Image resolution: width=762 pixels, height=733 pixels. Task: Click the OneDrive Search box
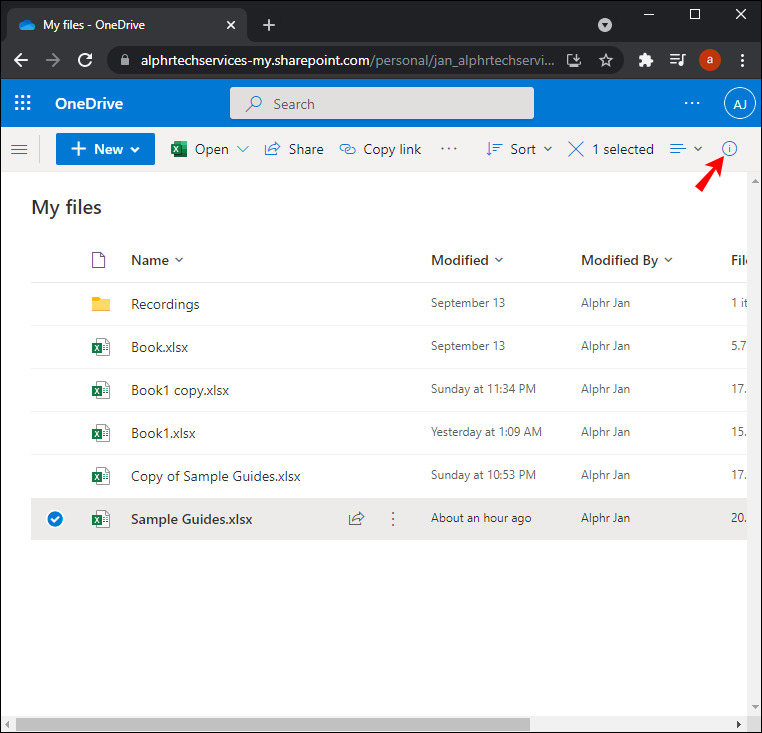tap(381, 103)
